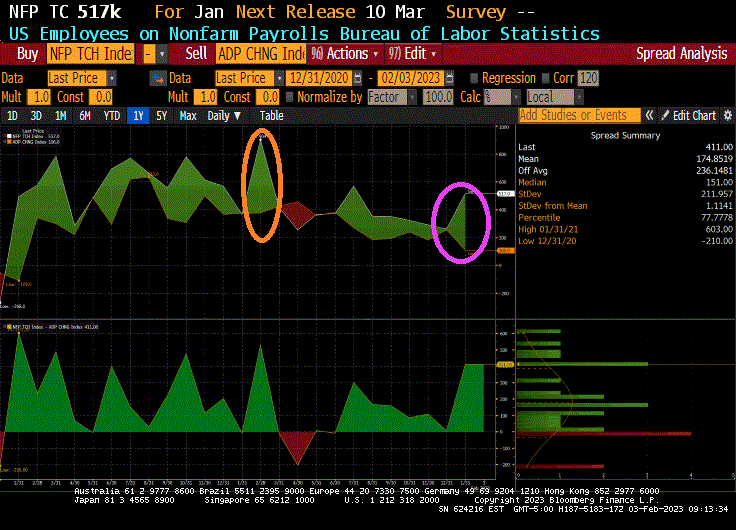Enable the Regression checkbox

tap(473, 78)
